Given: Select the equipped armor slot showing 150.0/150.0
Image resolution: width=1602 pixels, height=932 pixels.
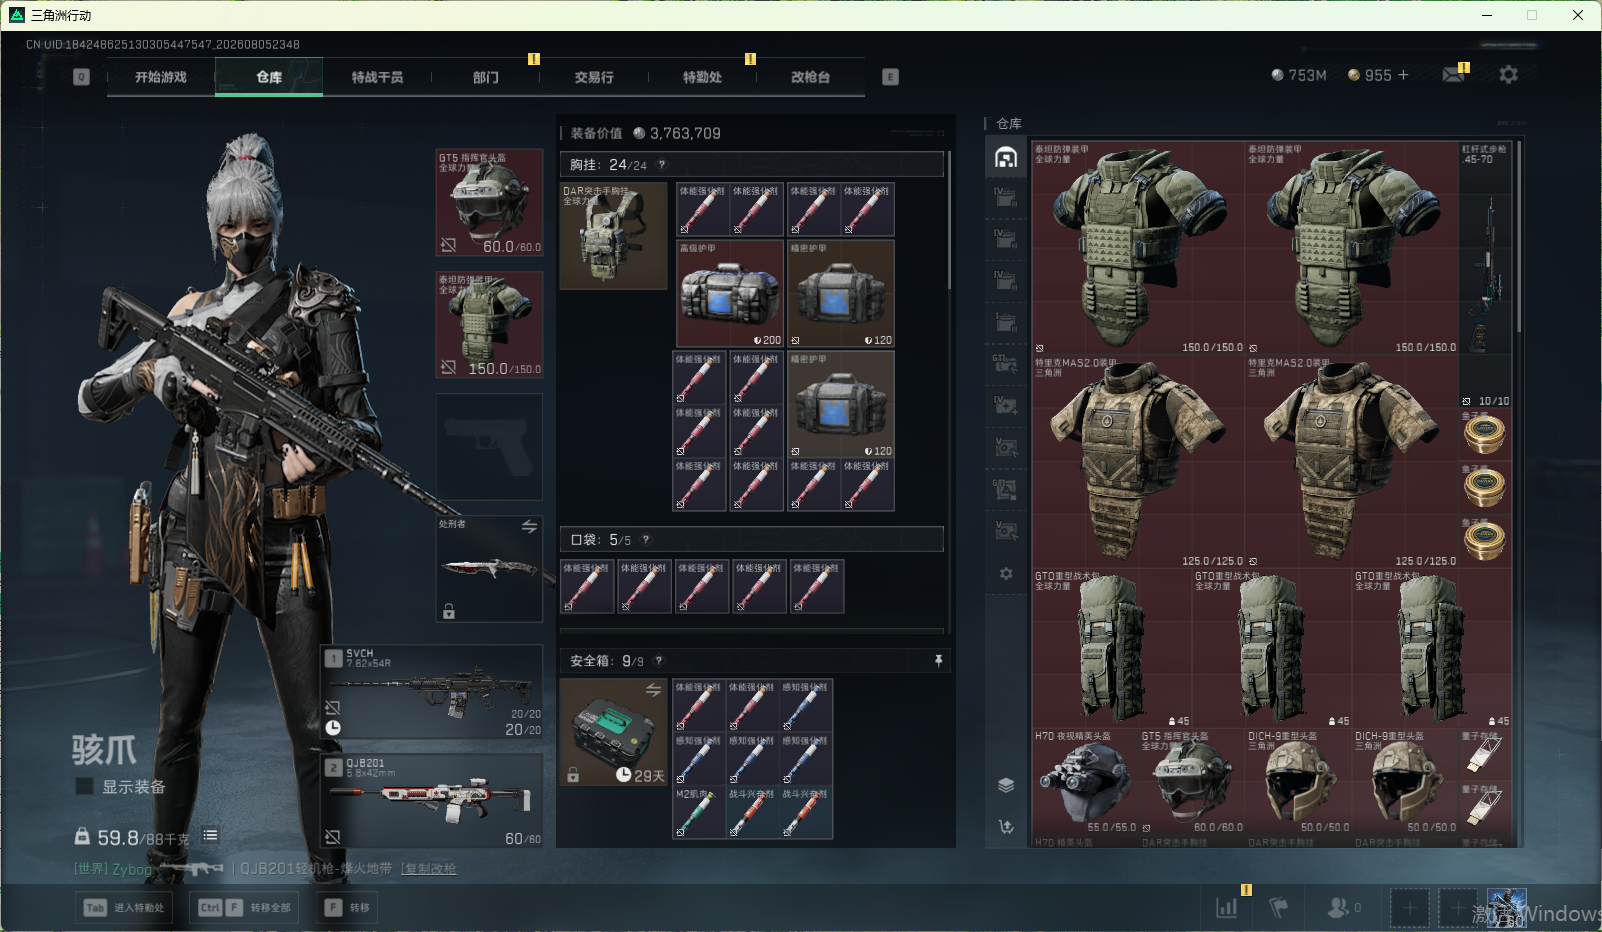Looking at the screenshot, I should (489, 325).
